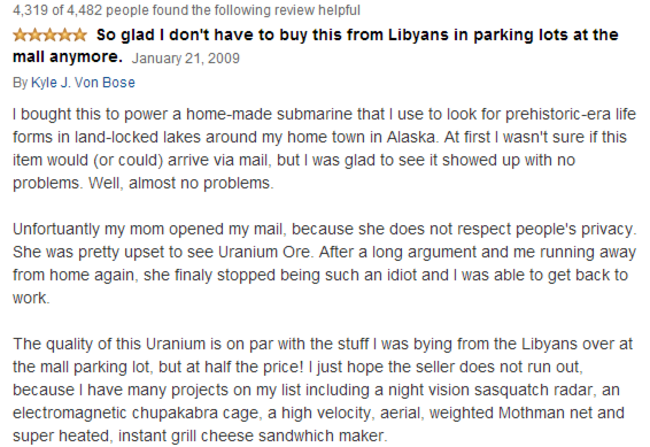
Task: Click the helpful votes summary line
Action: (x=187, y=10)
